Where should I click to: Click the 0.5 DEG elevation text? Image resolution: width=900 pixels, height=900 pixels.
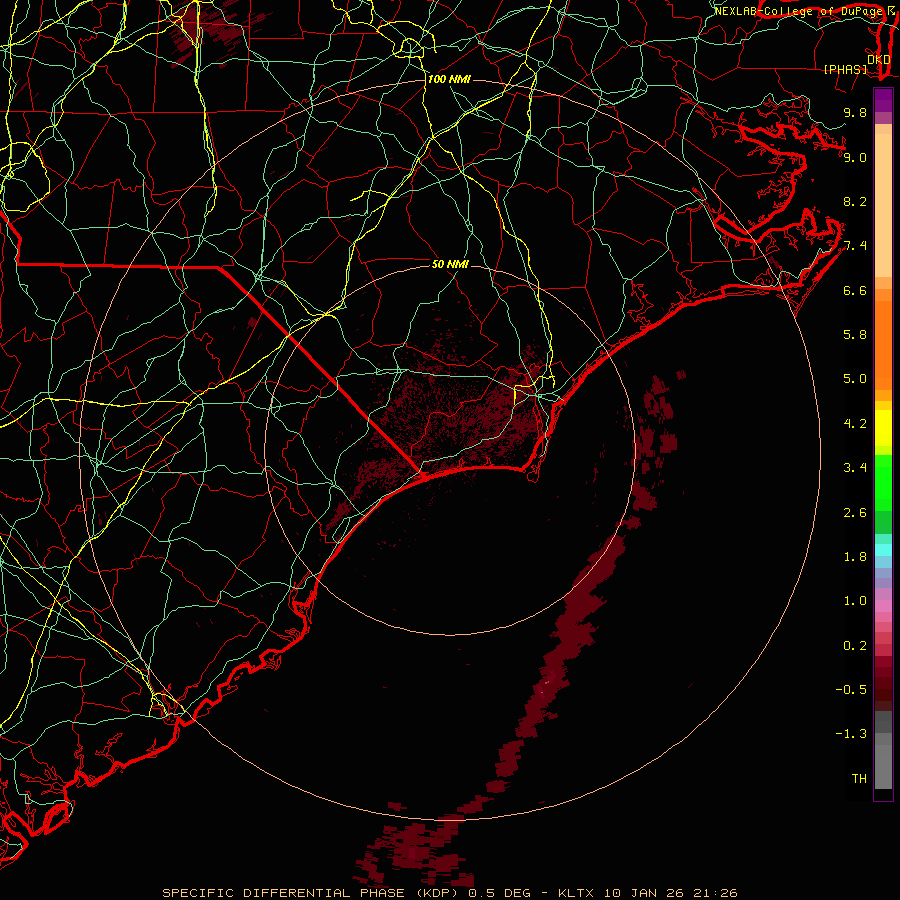pos(499,893)
